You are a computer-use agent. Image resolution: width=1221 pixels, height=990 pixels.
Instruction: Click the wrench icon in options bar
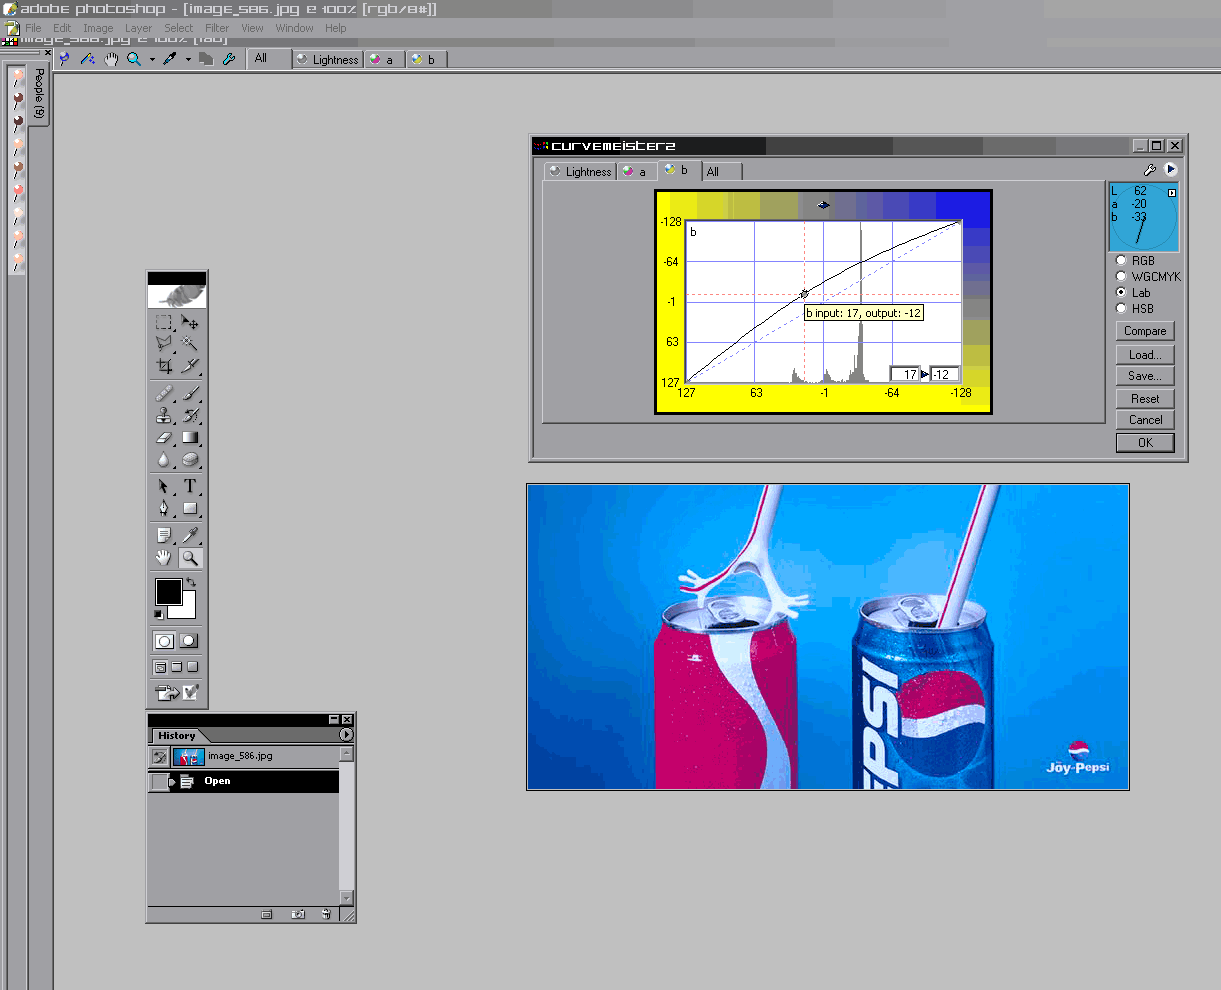[x=229, y=59]
